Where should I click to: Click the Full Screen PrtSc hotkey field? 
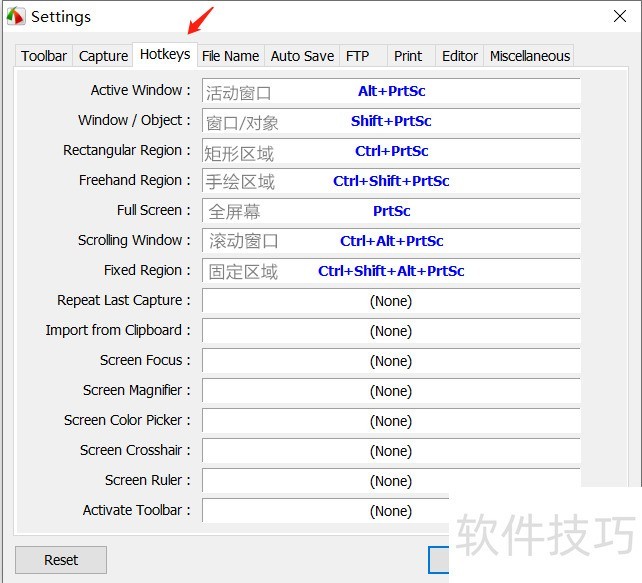pyautogui.click(x=391, y=211)
